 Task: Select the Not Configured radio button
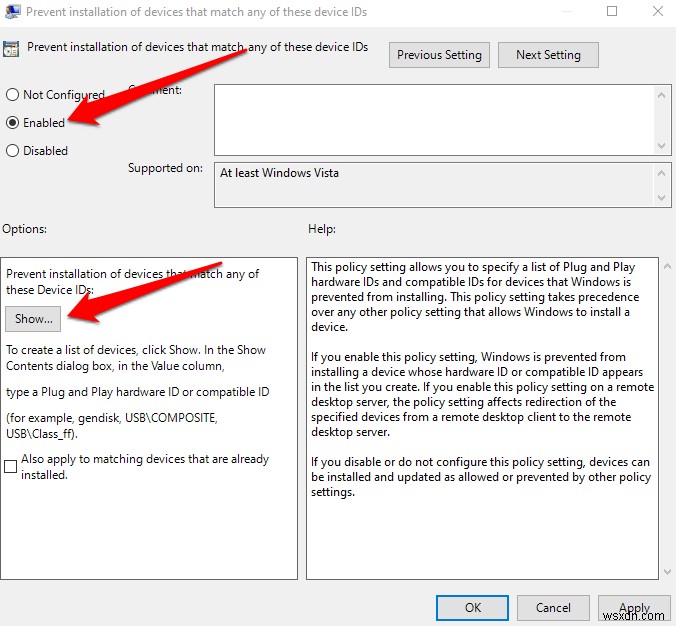[13, 94]
